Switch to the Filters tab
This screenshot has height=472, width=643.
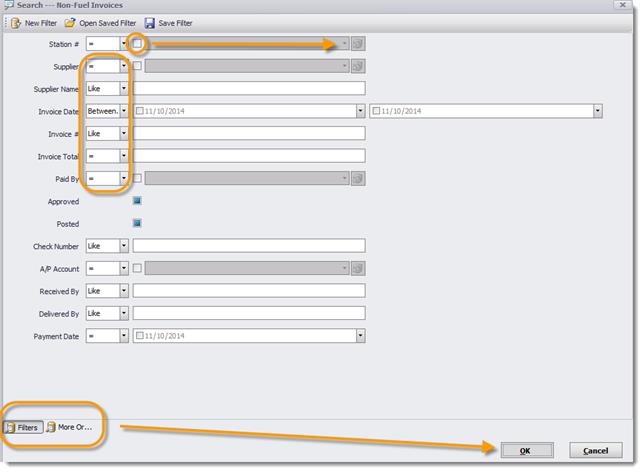point(22,427)
